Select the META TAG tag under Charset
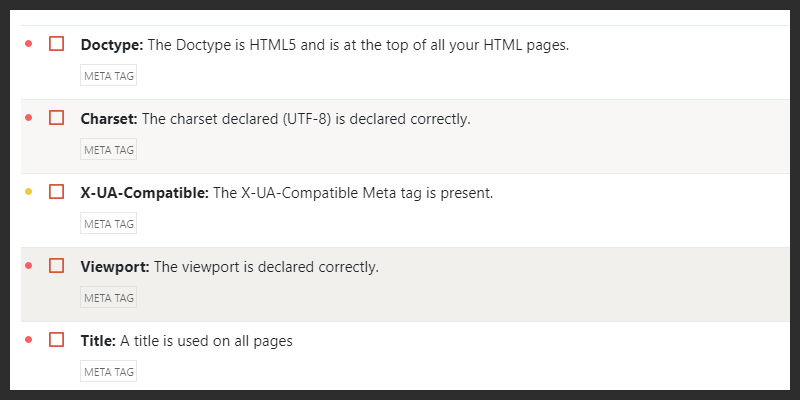Image resolution: width=800 pixels, height=400 pixels. (x=108, y=149)
